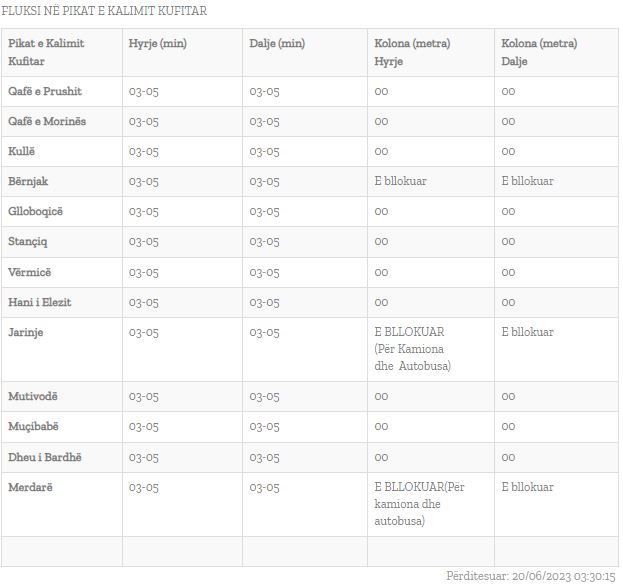Click the Muçibabë row label
This screenshot has height=587, width=623.
point(33,427)
